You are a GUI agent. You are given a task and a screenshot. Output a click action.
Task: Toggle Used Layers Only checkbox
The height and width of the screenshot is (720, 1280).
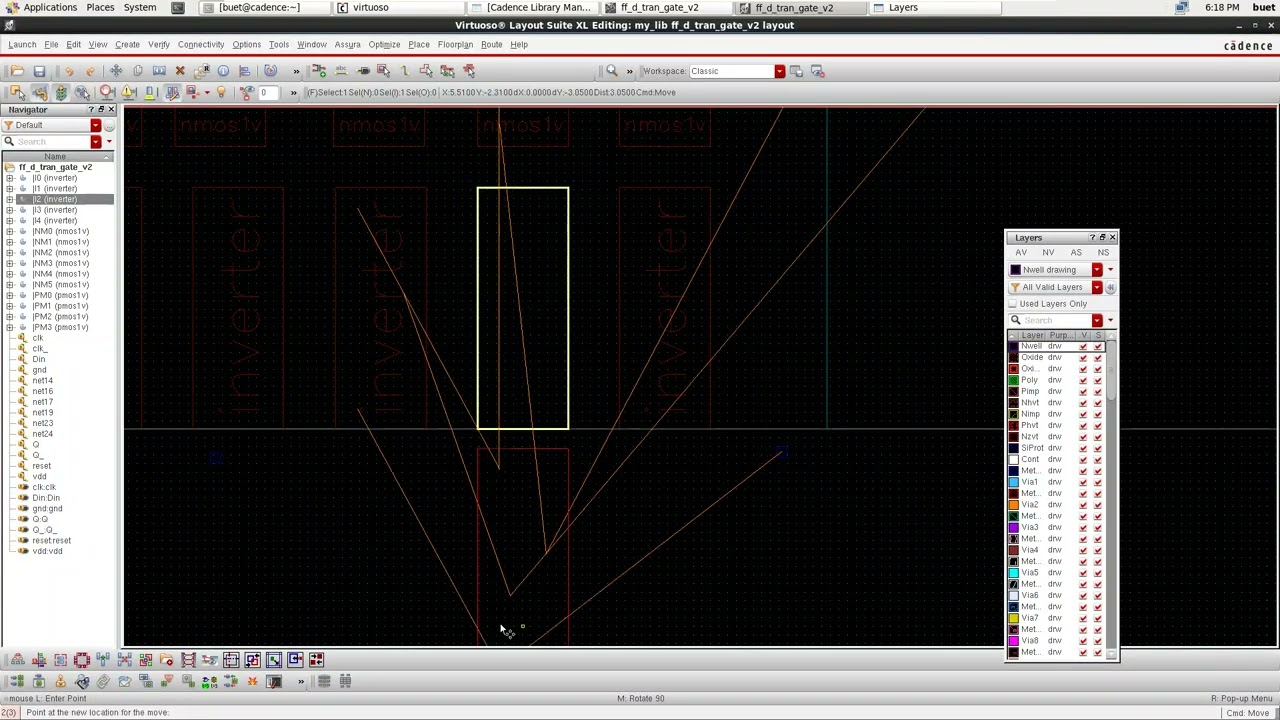(1013, 304)
